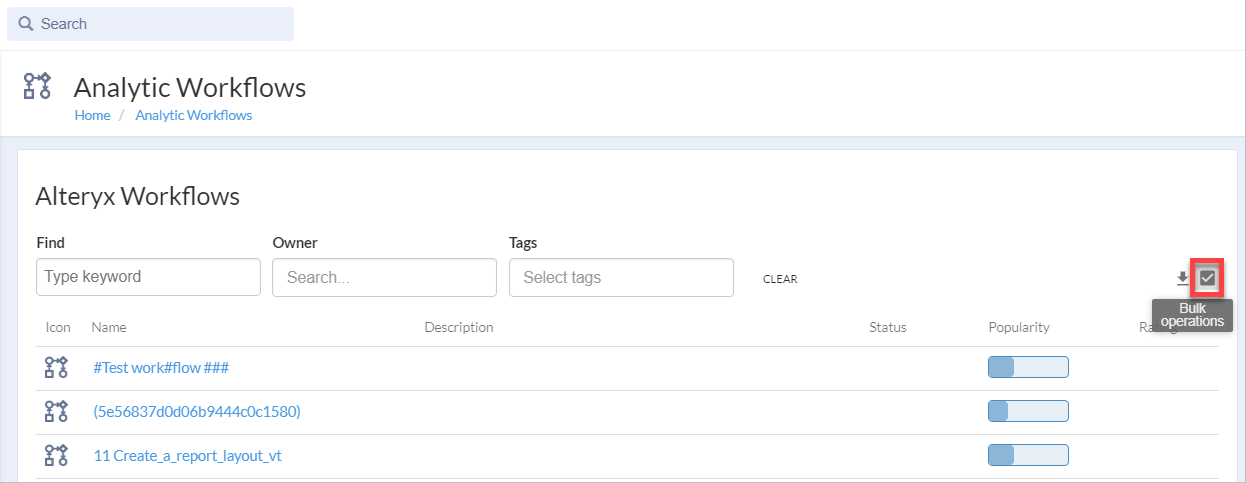The image size is (1246, 483).
Task: Open the #Test work#flow ### workflow
Action: (161, 367)
